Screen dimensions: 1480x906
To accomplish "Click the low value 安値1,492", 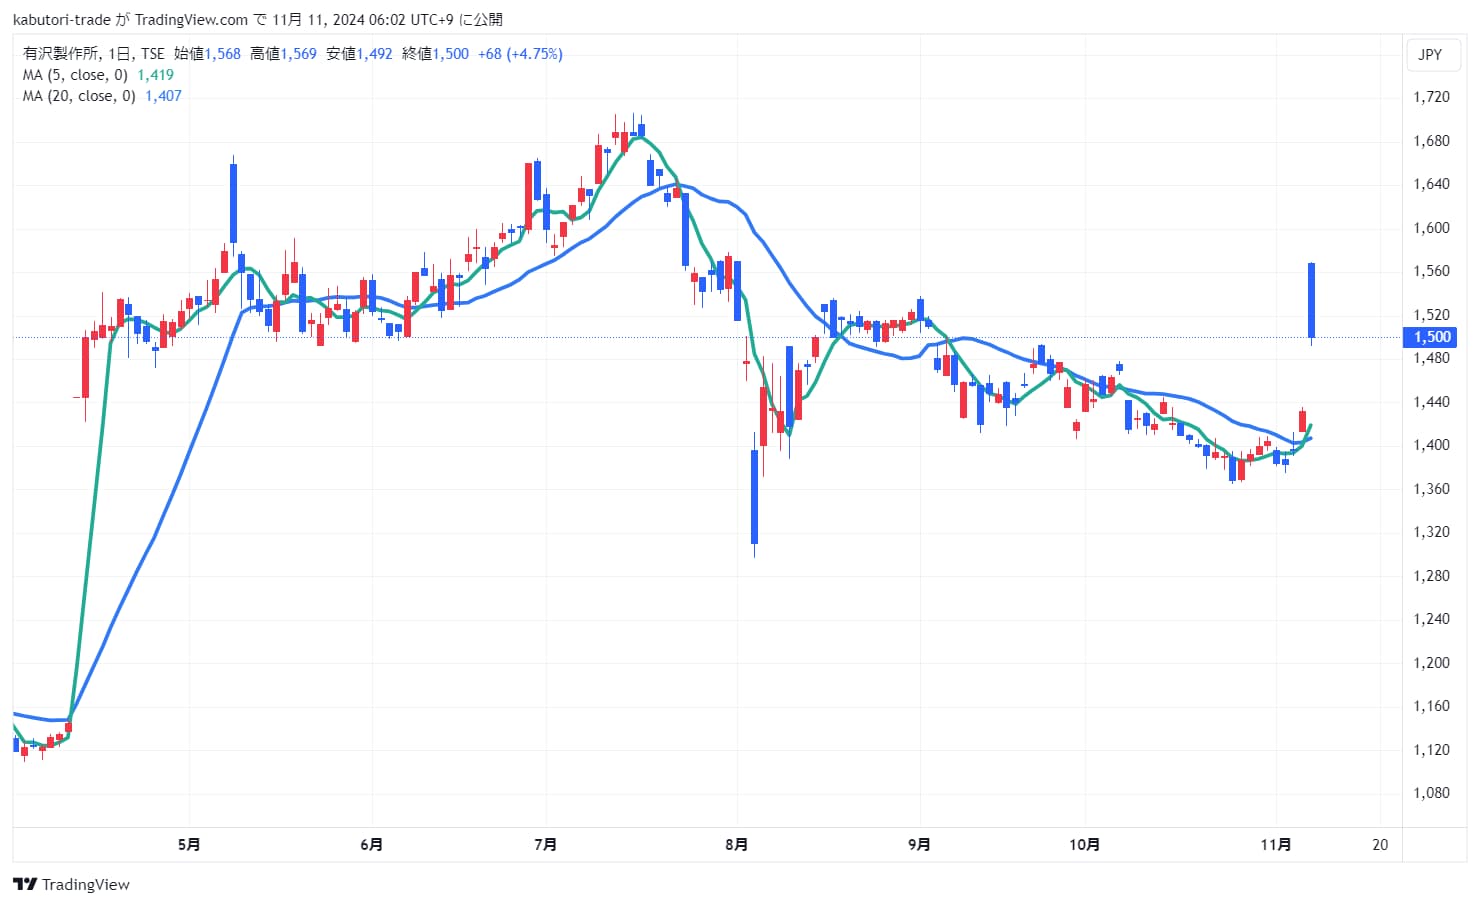I will [359, 54].
